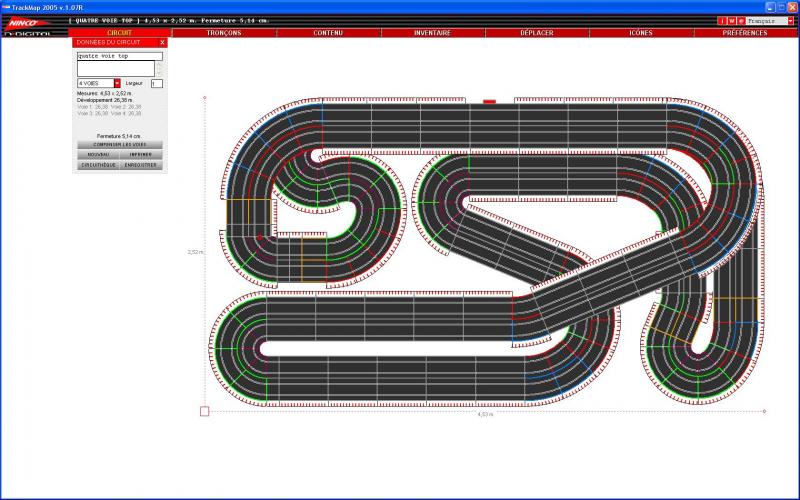Click the Imprimer button

pyautogui.click(x=140, y=155)
